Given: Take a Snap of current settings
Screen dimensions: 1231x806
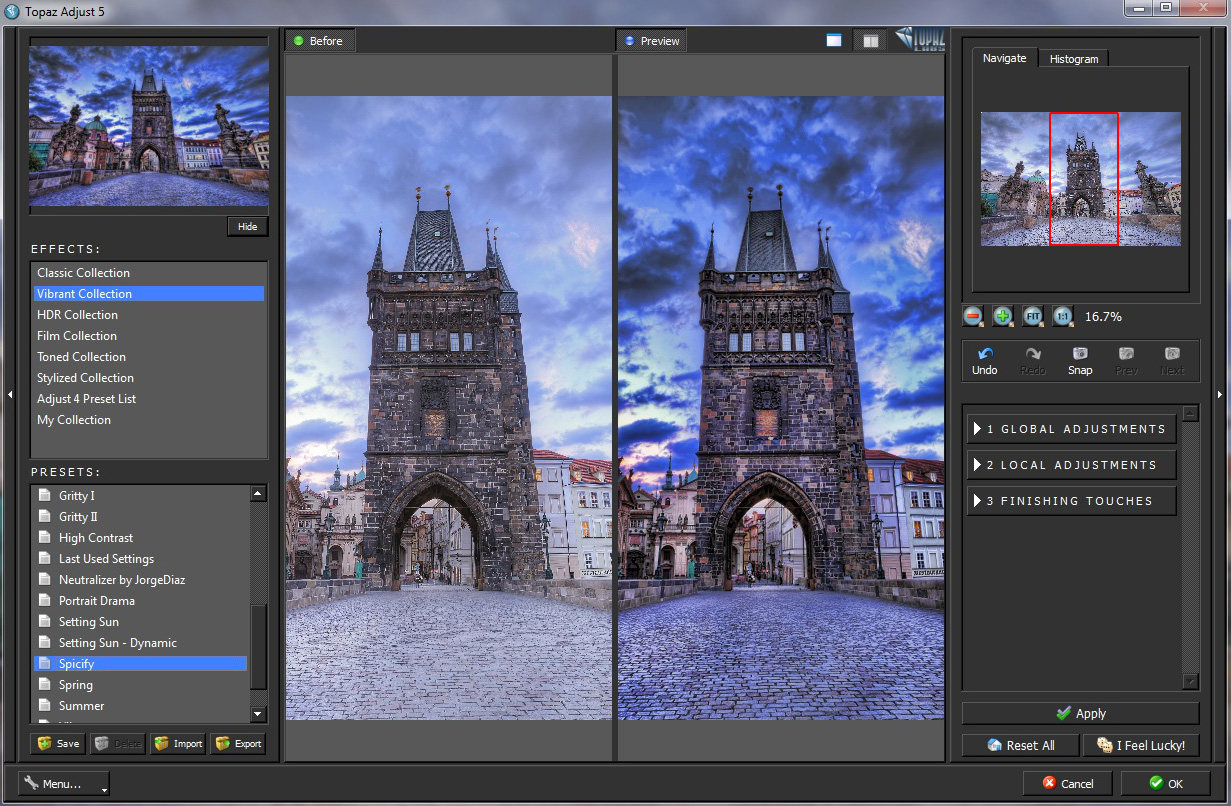Looking at the screenshot, I should point(1080,361).
